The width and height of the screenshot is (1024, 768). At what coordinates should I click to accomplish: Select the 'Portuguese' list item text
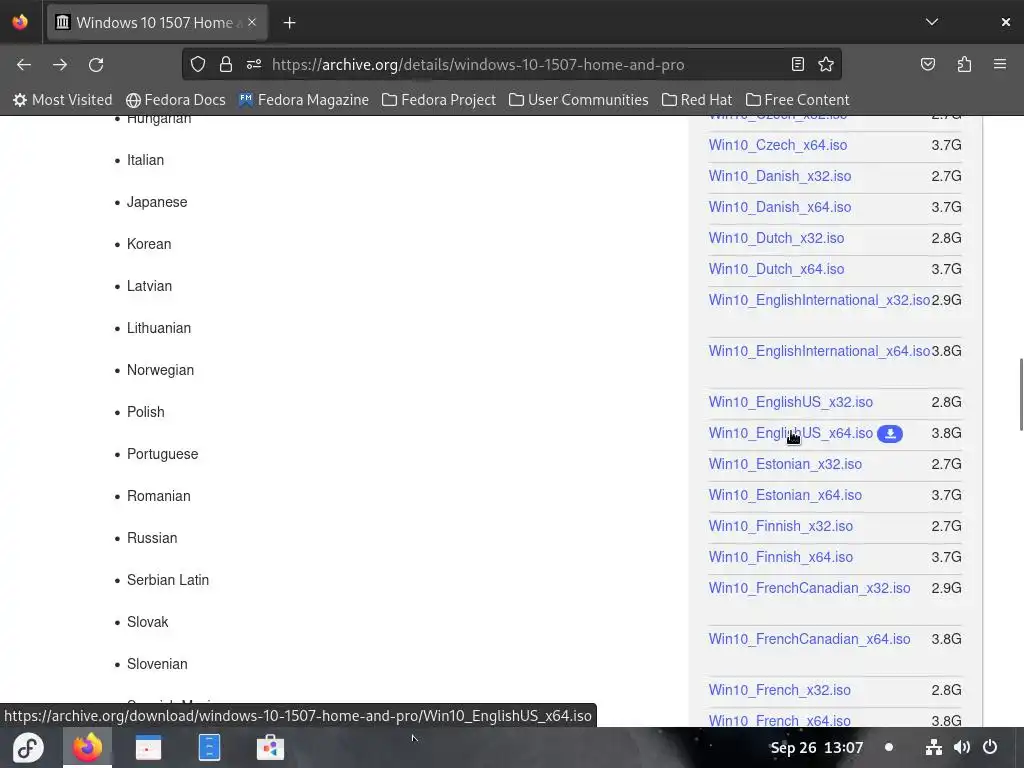point(163,455)
